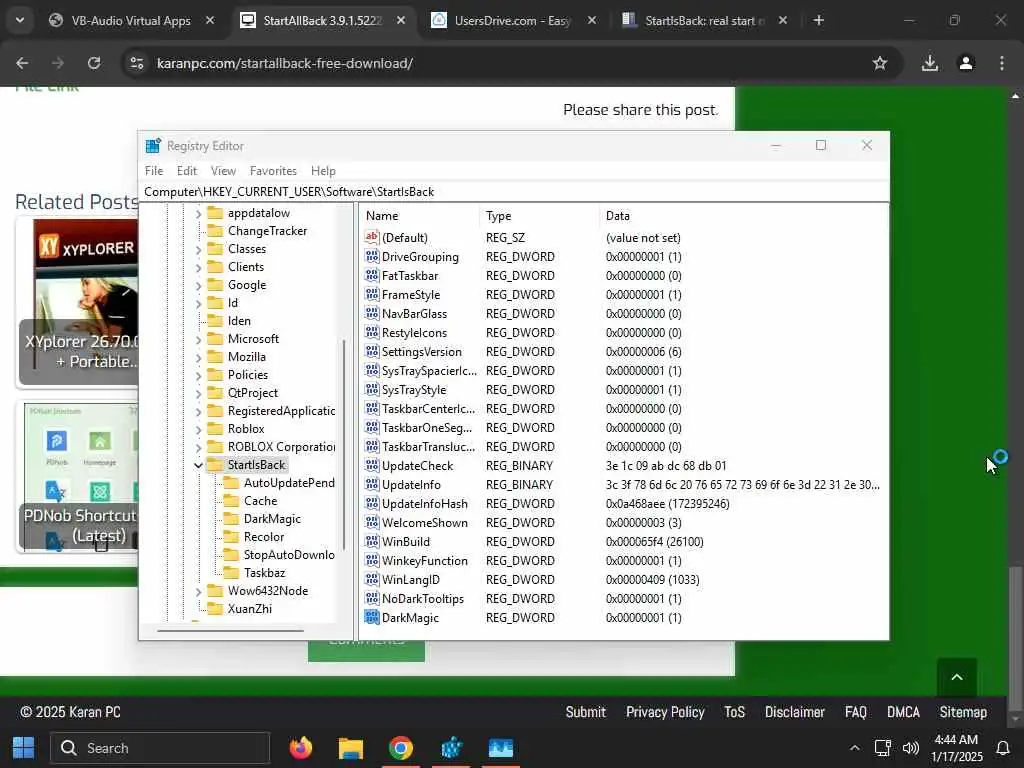
Task: Expand the Classes registry key
Action: pyautogui.click(x=198, y=249)
